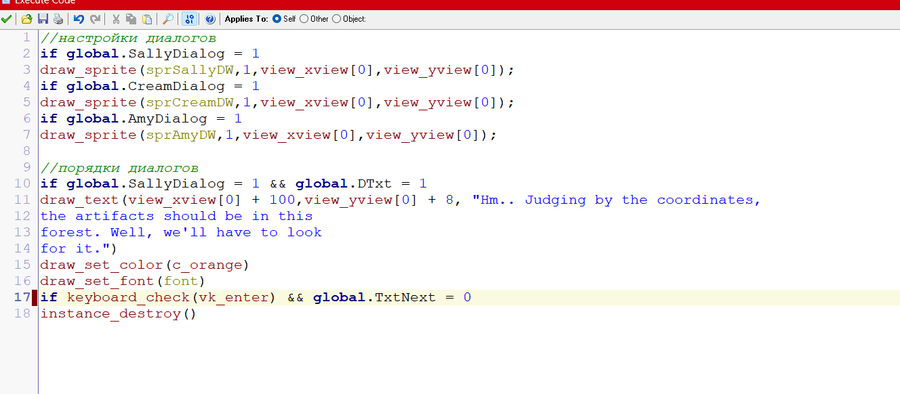
Task: Open a code file from disk
Action: (26, 19)
